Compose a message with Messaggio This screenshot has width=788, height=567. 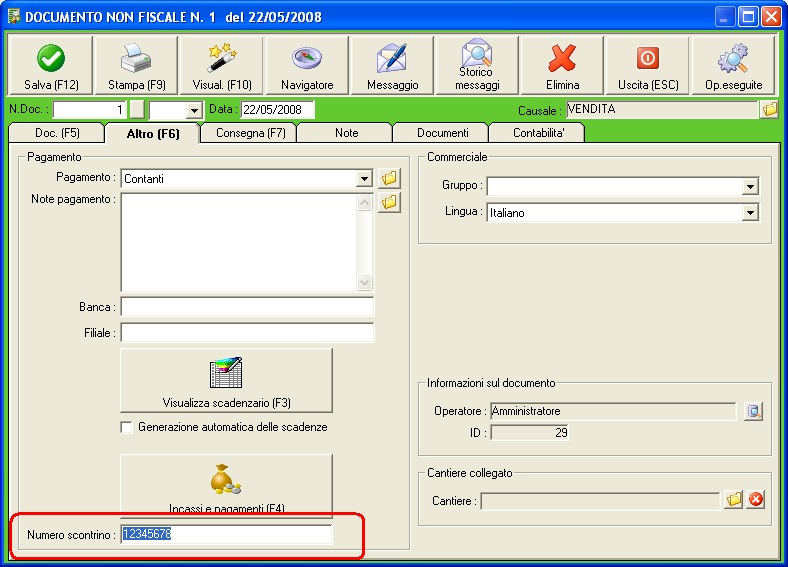pyautogui.click(x=392, y=65)
